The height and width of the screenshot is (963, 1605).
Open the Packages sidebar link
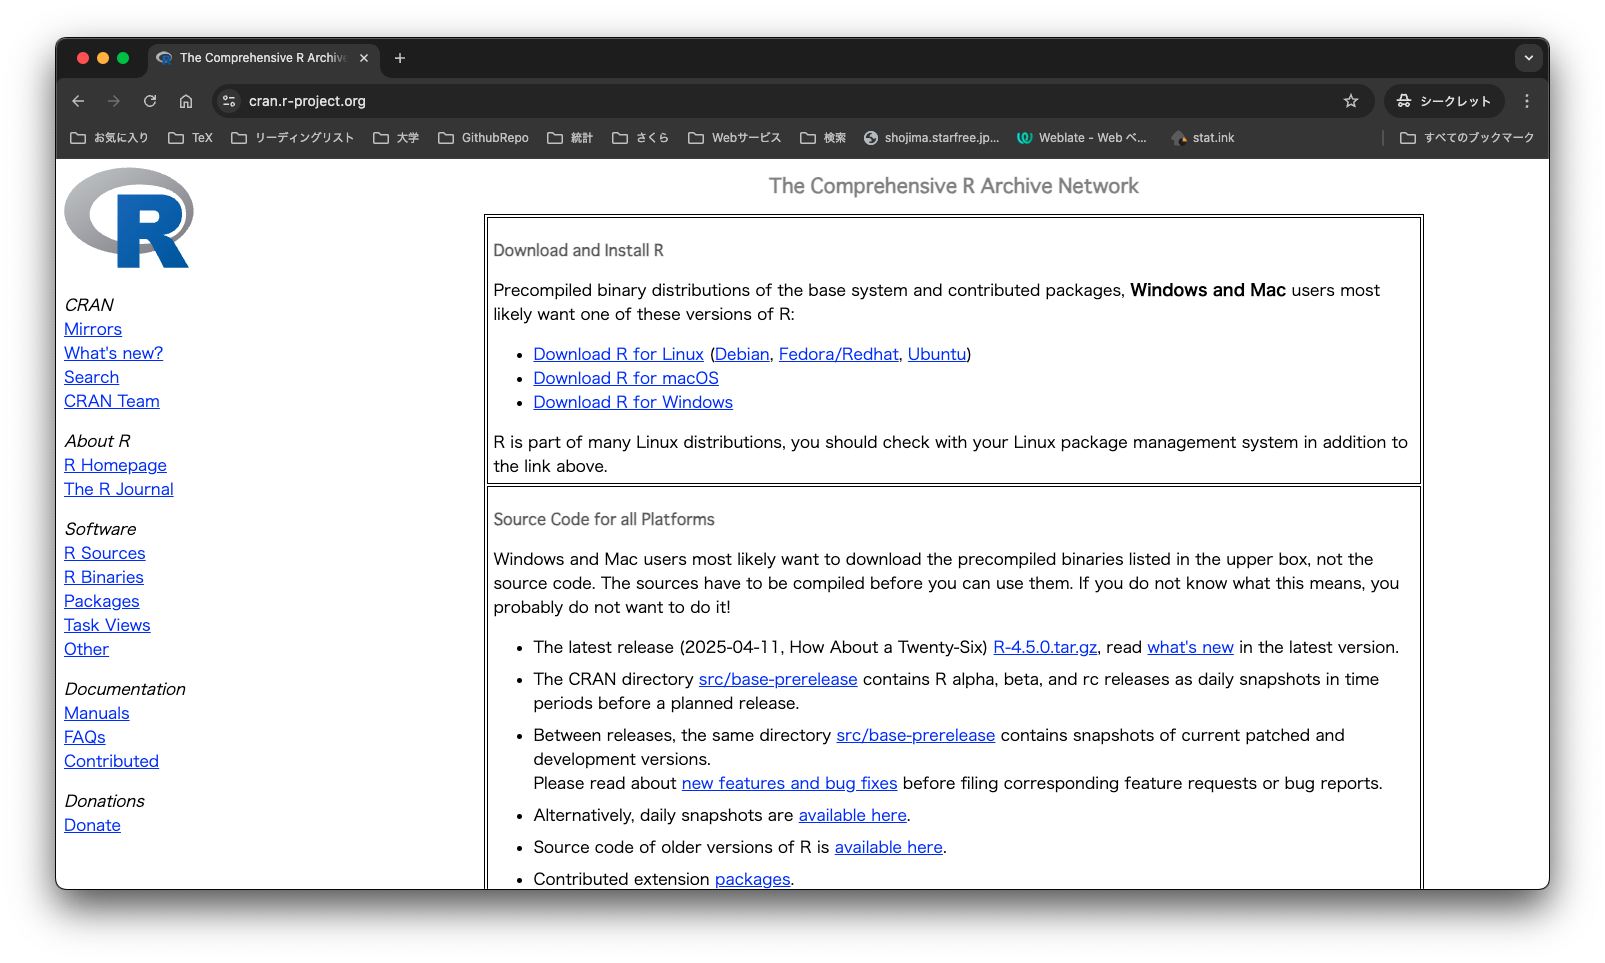[x=102, y=601]
